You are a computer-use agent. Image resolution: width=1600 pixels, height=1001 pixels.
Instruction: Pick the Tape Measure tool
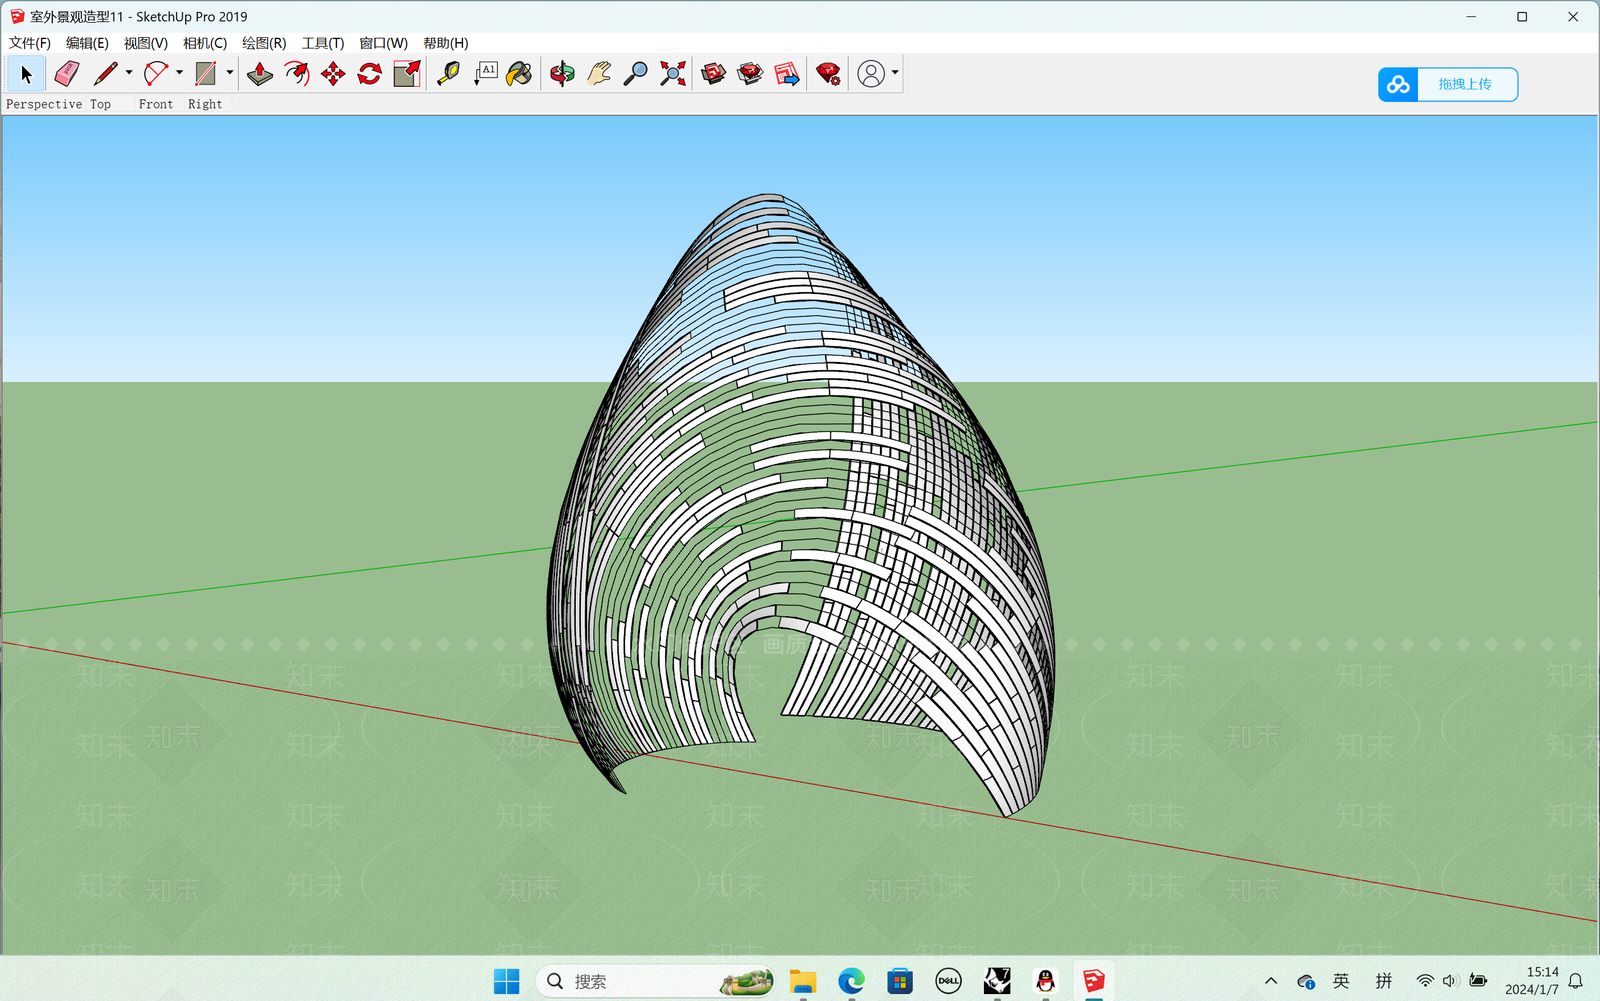449,74
